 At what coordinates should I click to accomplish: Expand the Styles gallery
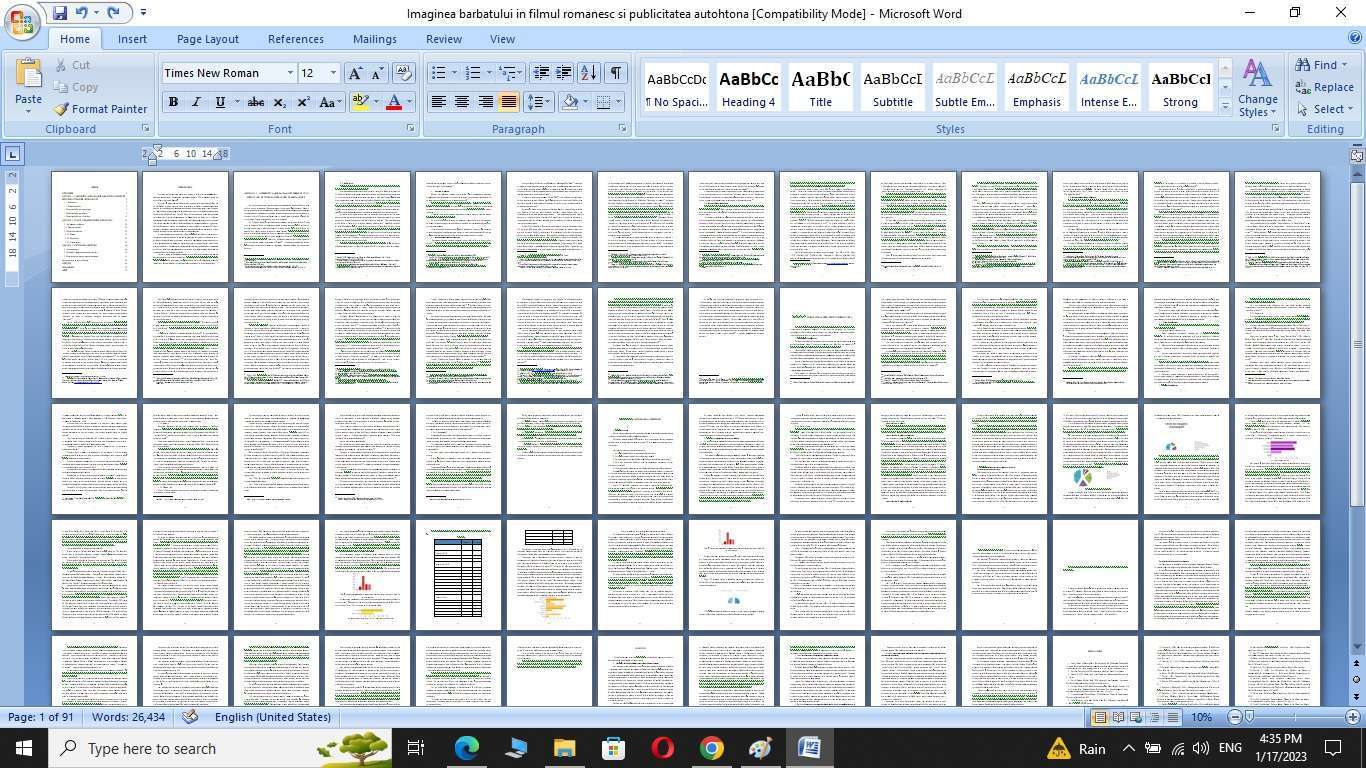1225,106
